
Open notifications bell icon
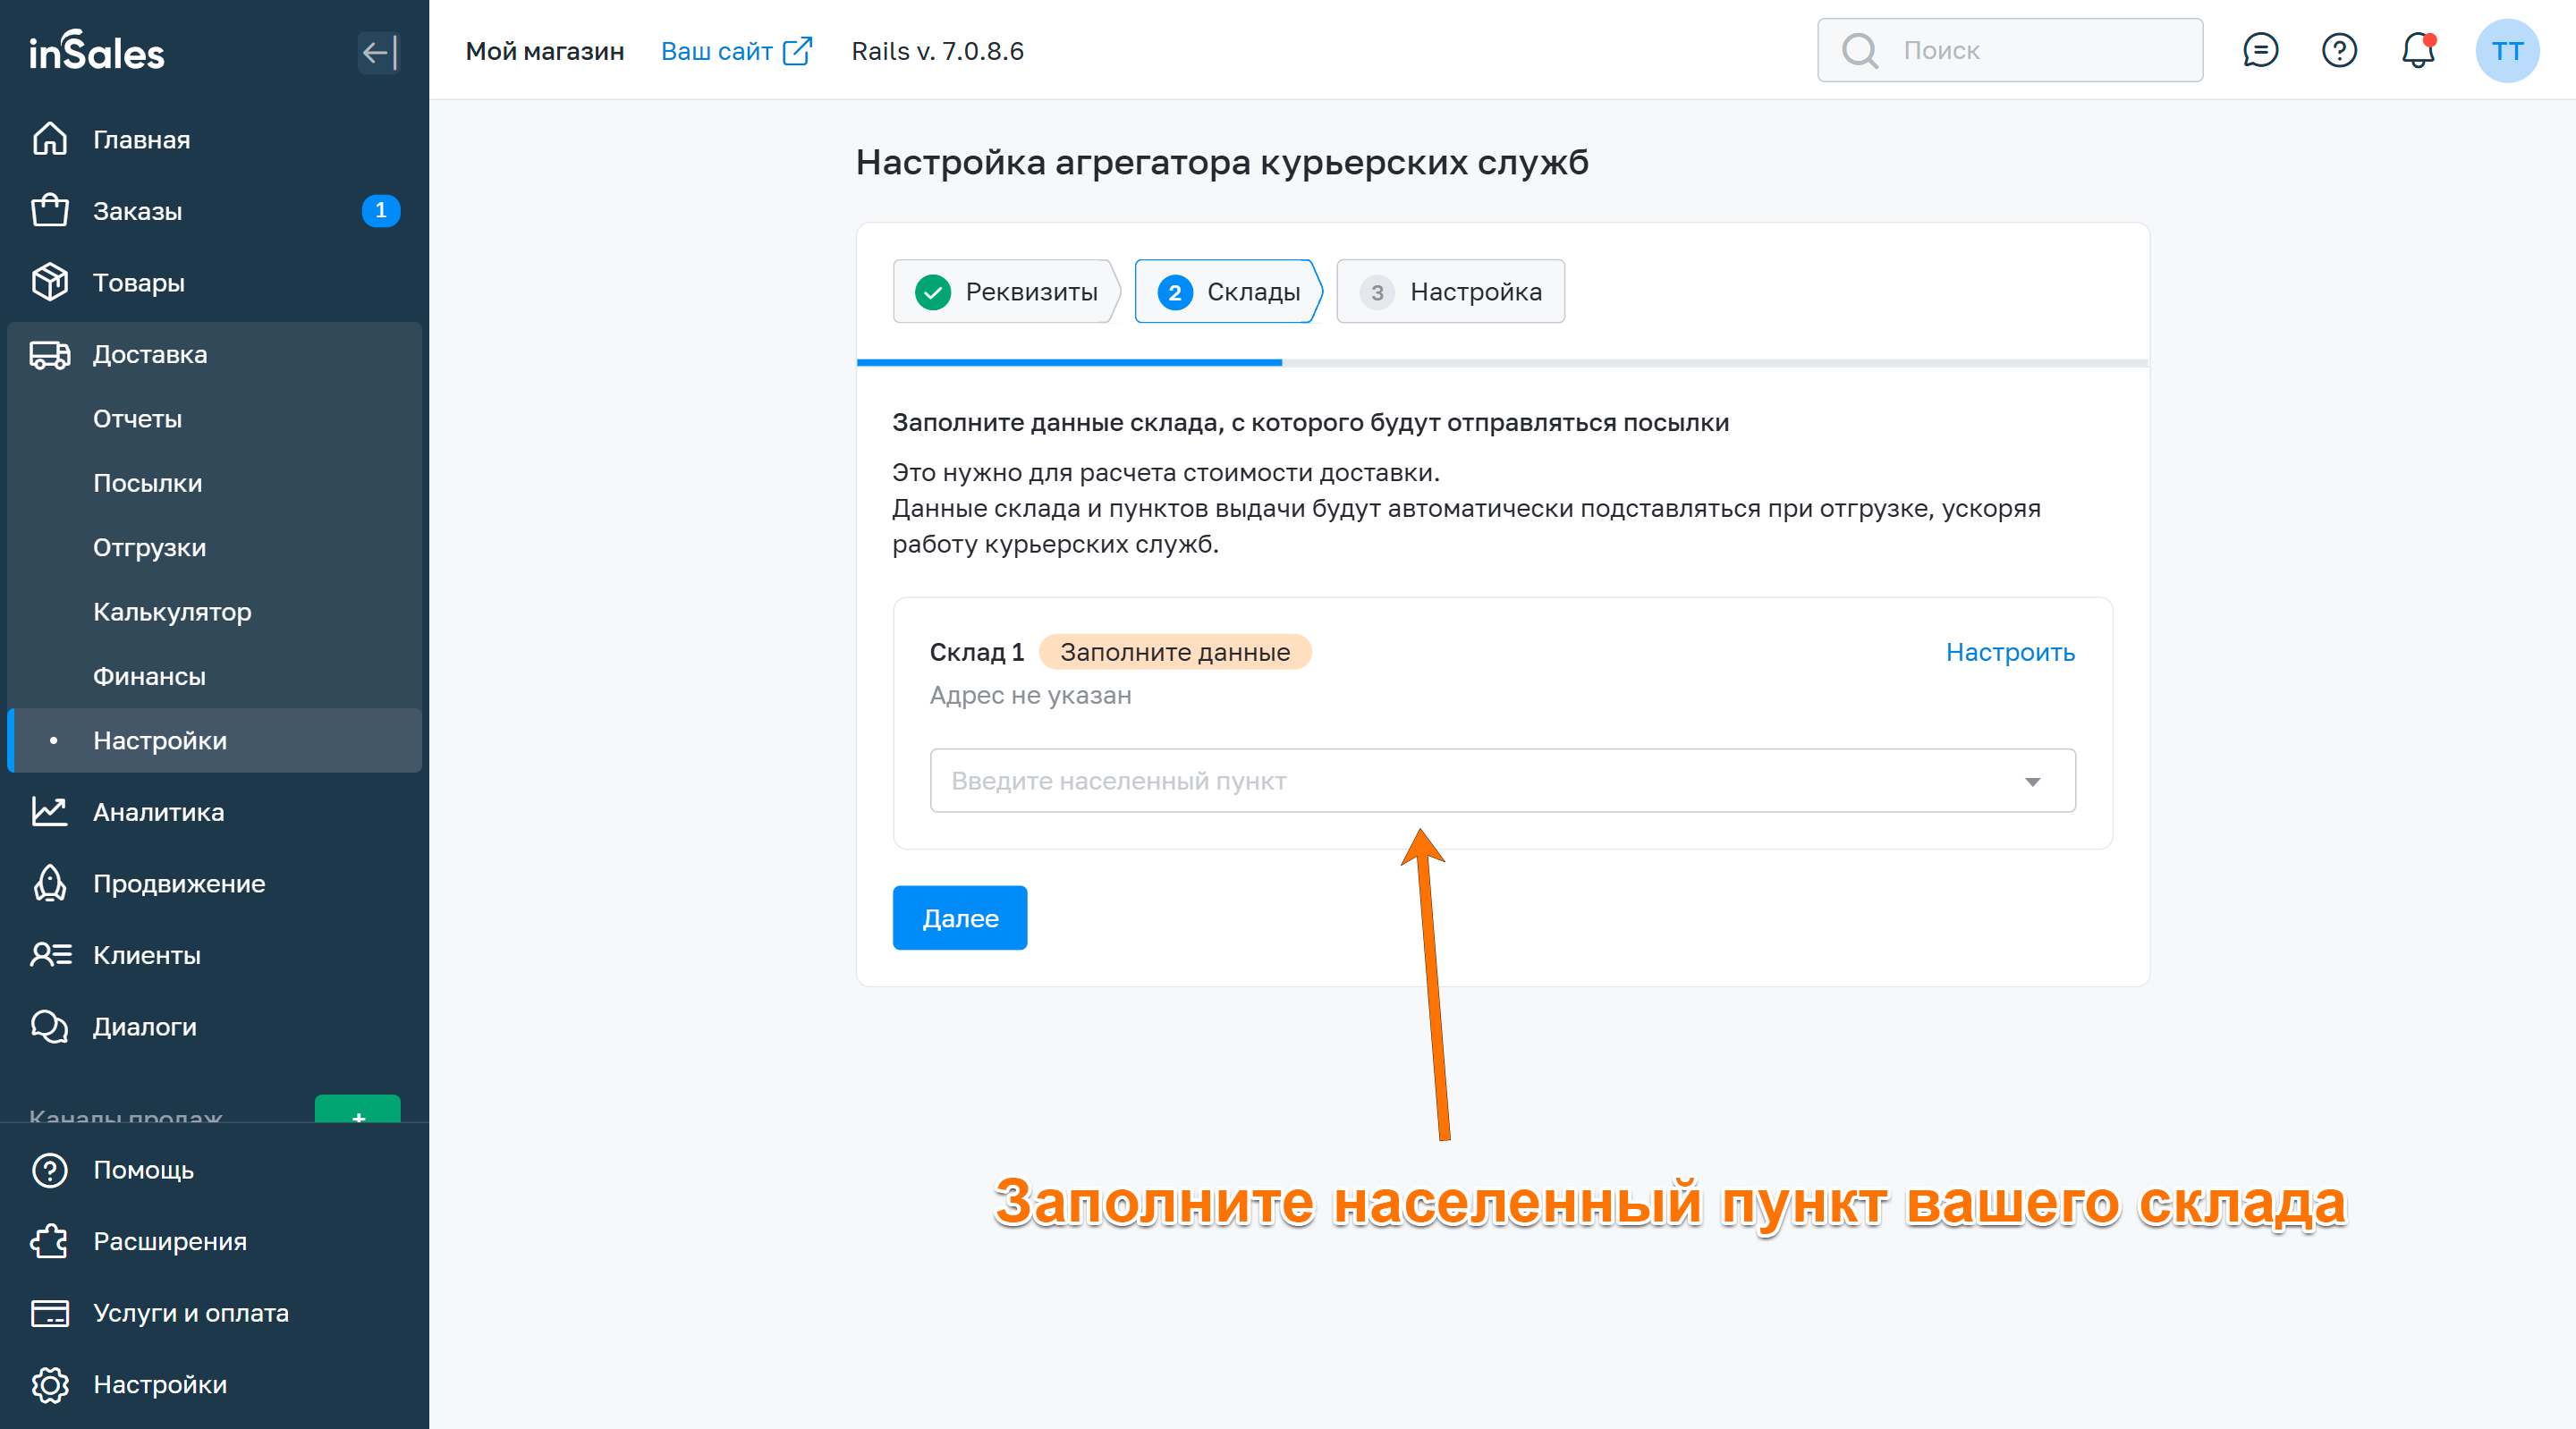2417,50
